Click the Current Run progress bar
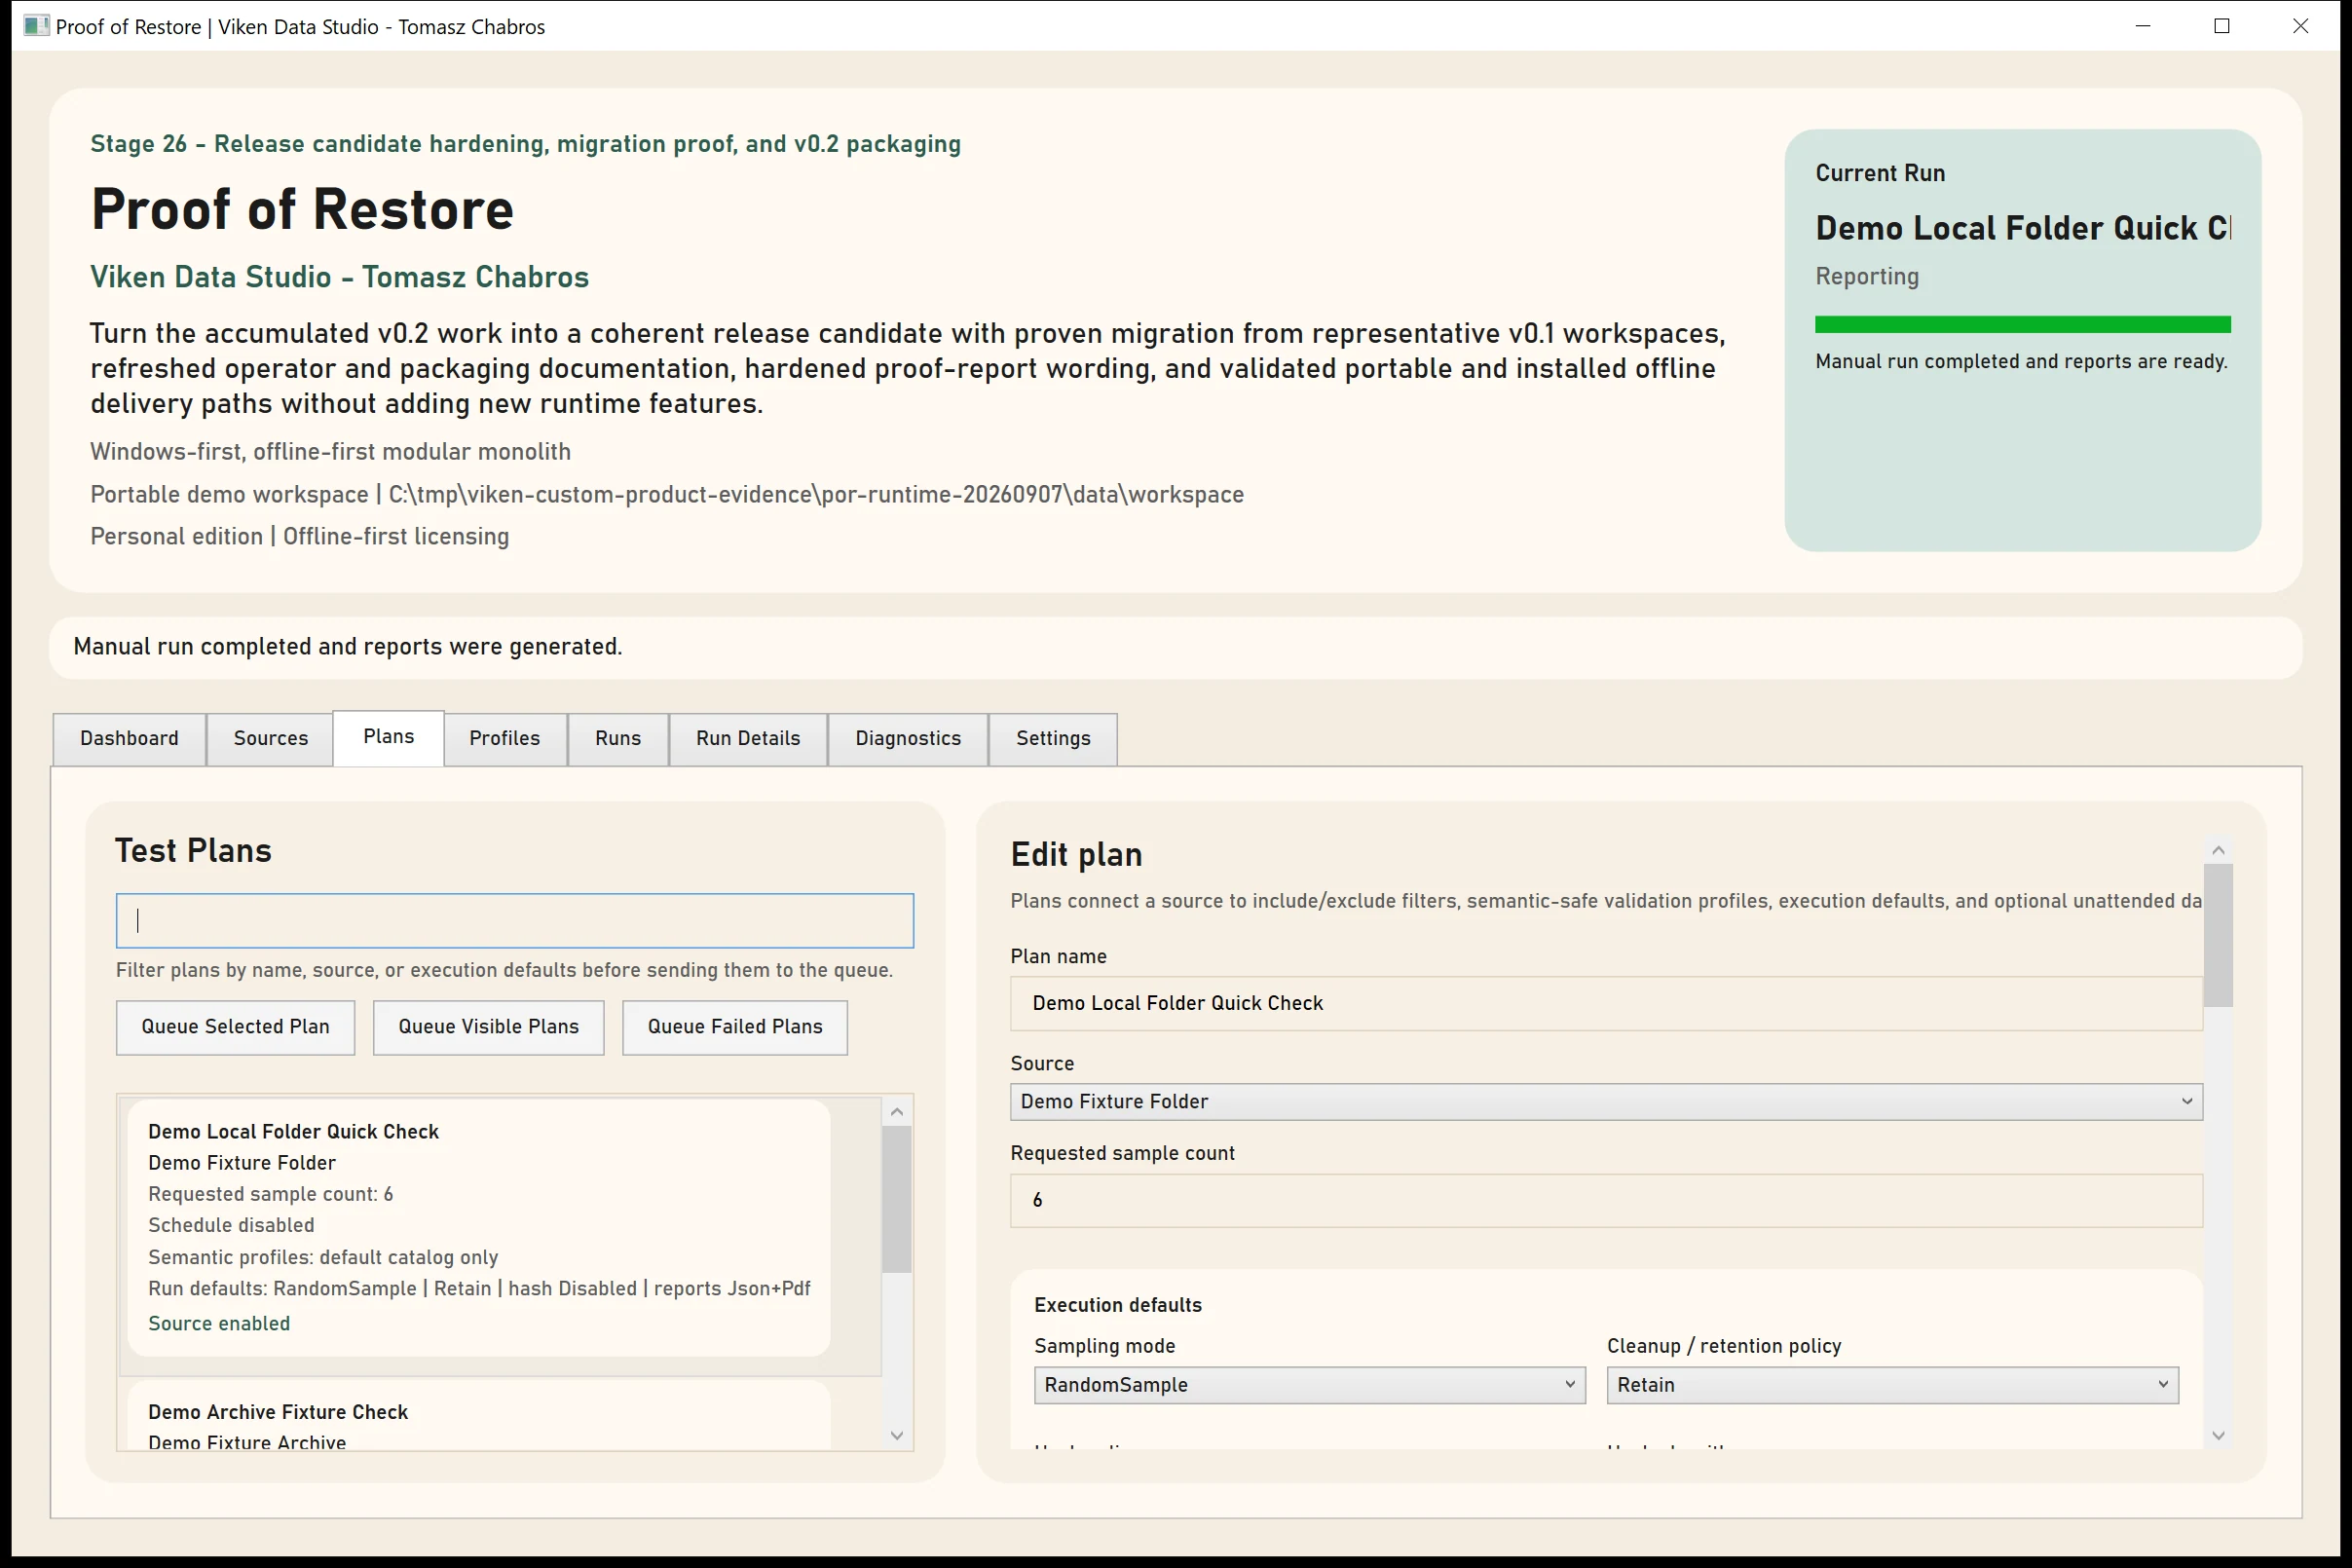This screenshot has height=1568, width=2352. 2022,325
